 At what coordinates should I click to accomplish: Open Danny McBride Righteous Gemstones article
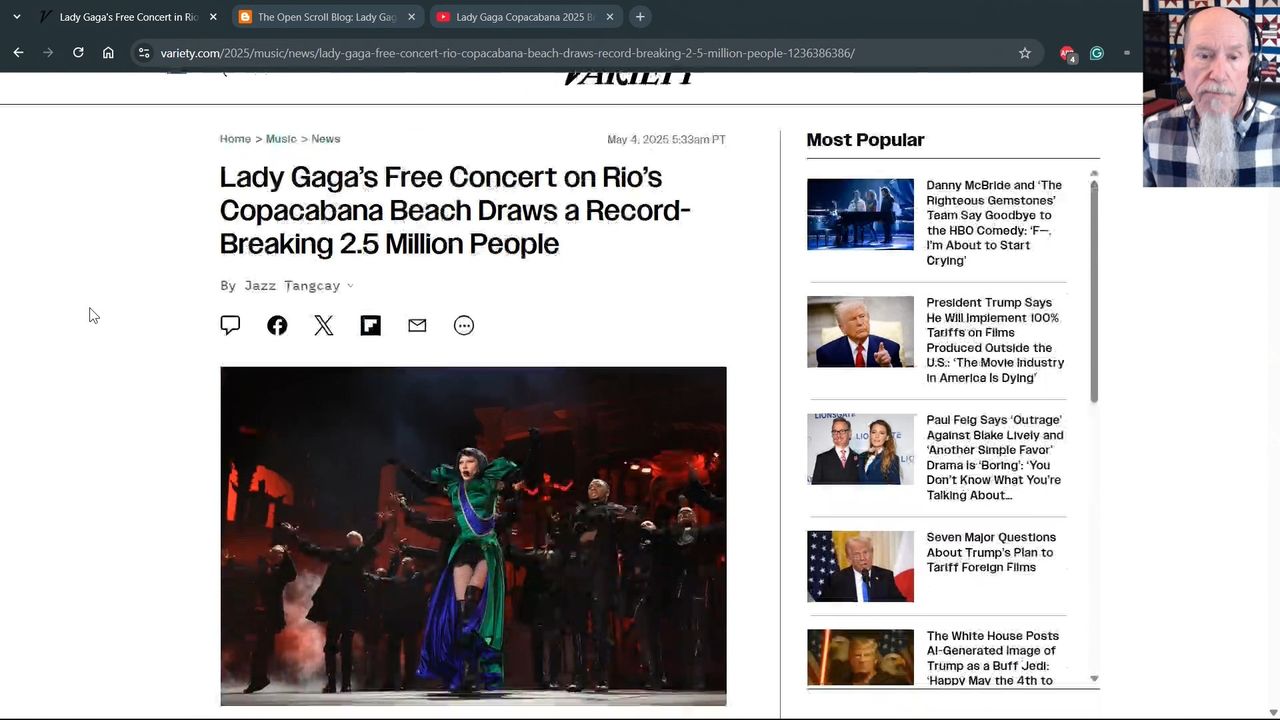[x=994, y=222]
